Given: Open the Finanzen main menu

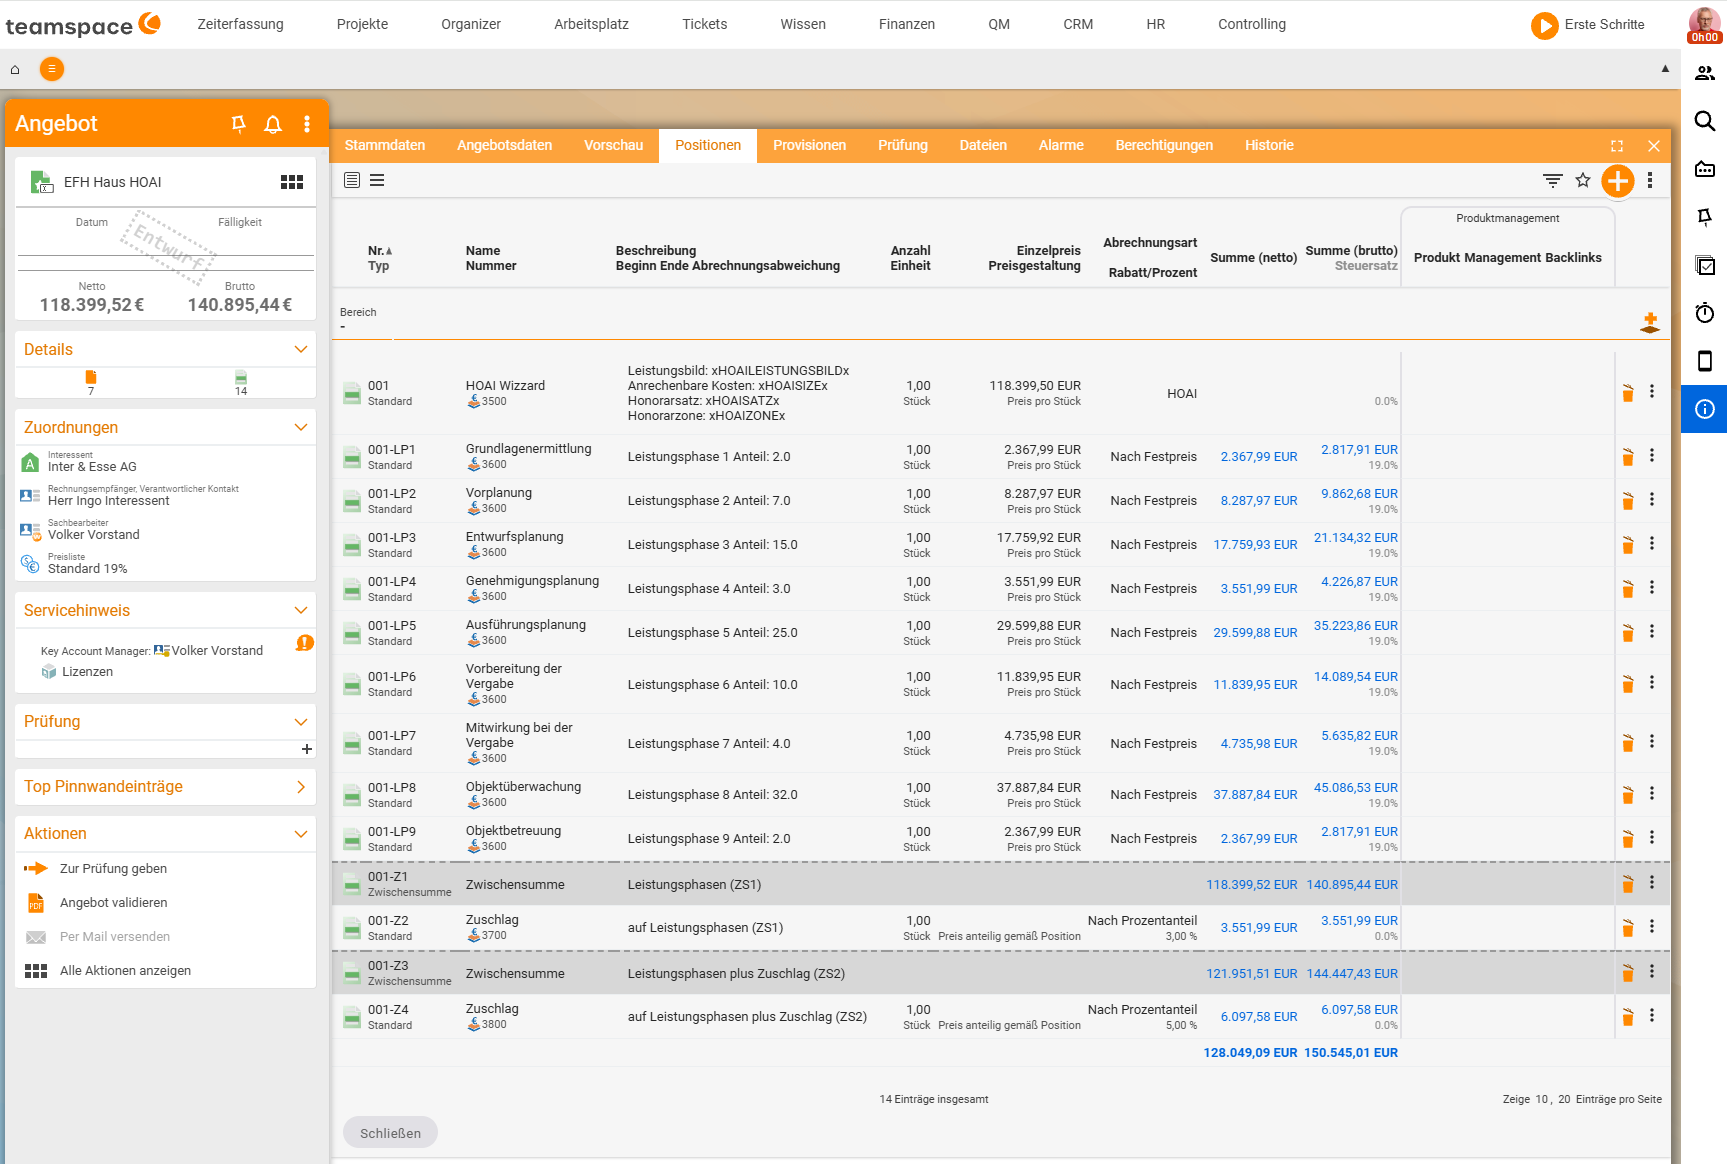Looking at the screenshot, I should 907,24.
